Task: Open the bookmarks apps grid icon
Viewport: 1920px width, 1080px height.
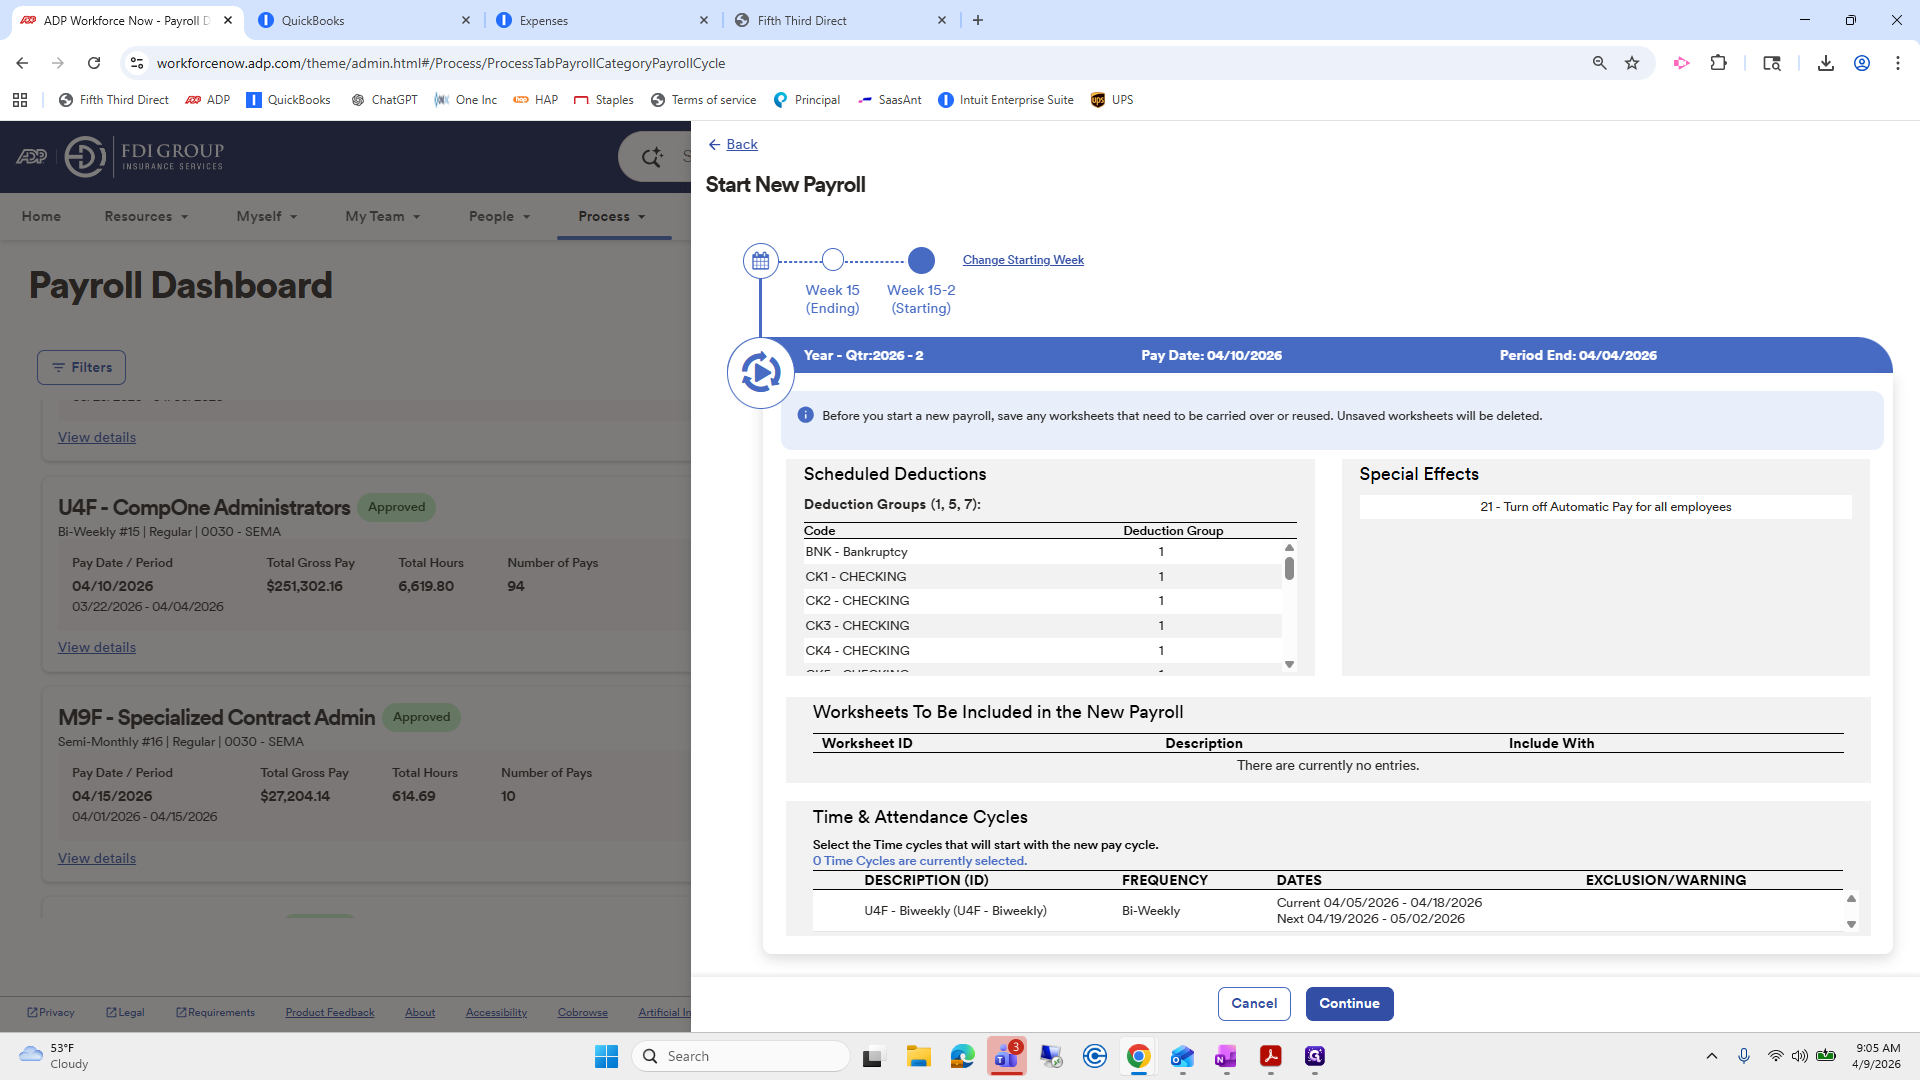Action: [x=20, y=100]
